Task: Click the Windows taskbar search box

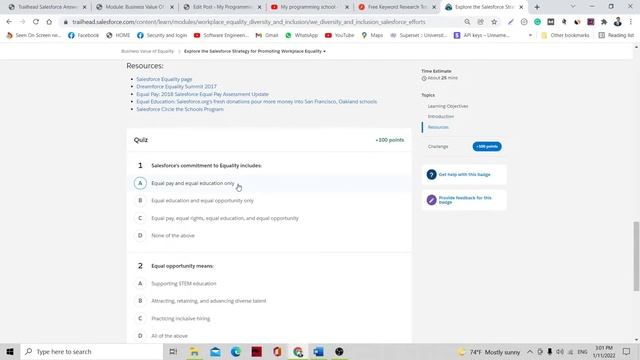Action: 91,351
